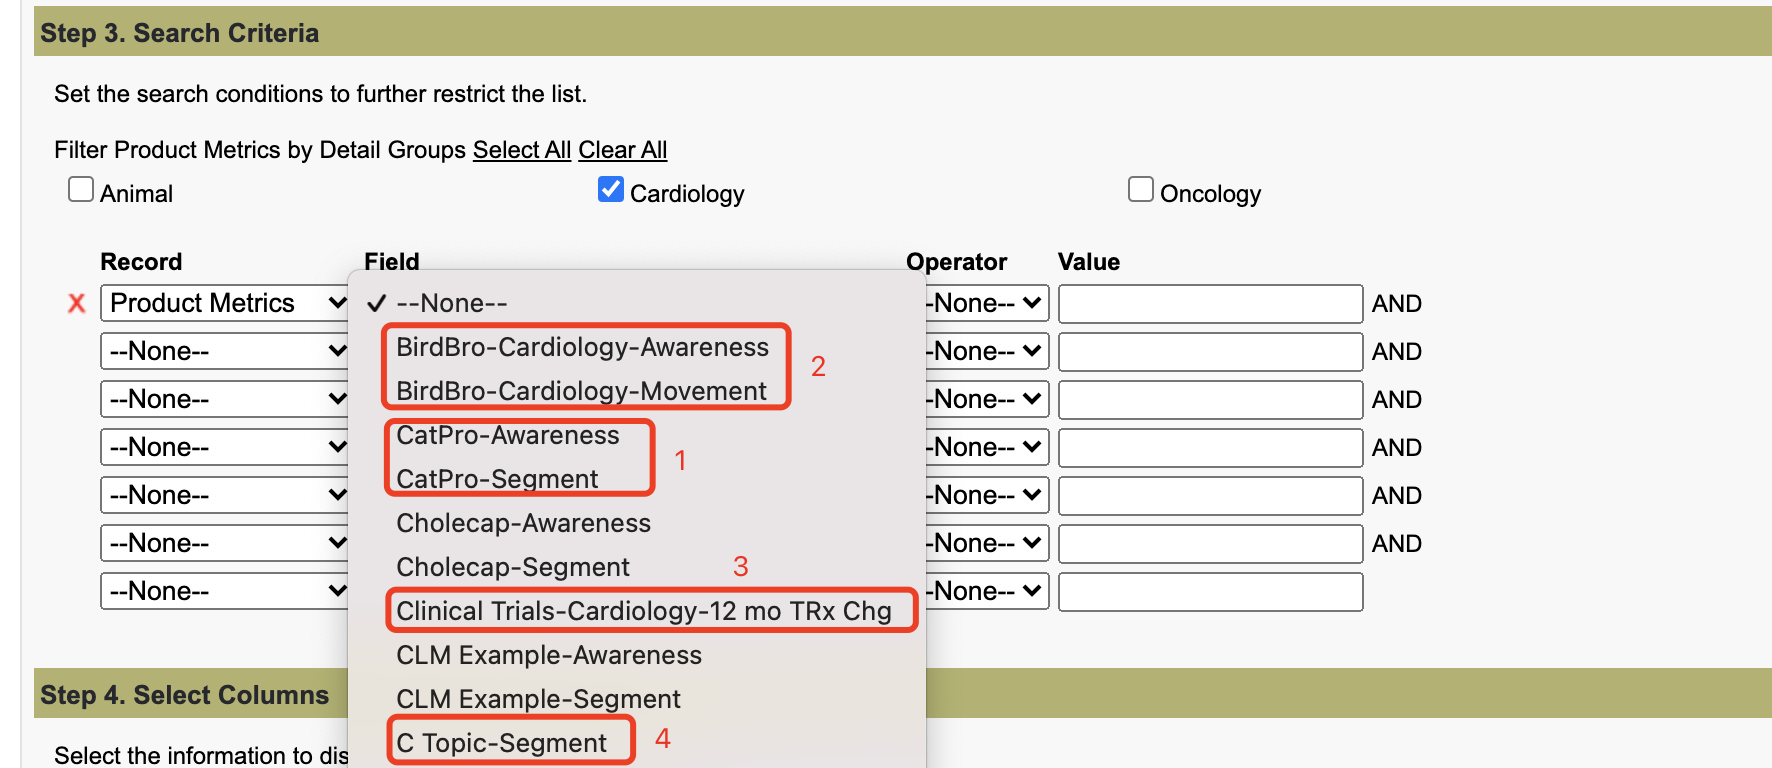Select the Cholecap-Awareness field option
The height and width of the screenshot is (768, 1772).
pos(523,523)
